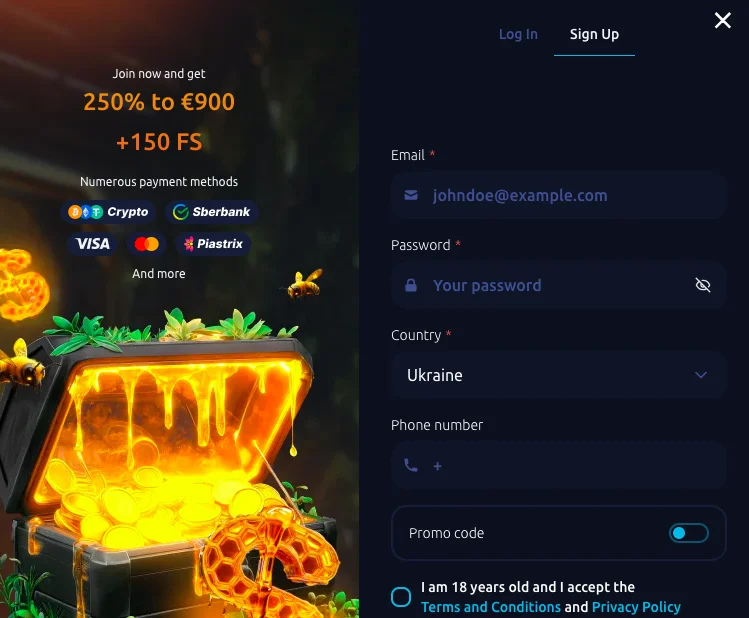Close the sign up dialog
This screenshot has height=618, width=749.
[723, 21]
